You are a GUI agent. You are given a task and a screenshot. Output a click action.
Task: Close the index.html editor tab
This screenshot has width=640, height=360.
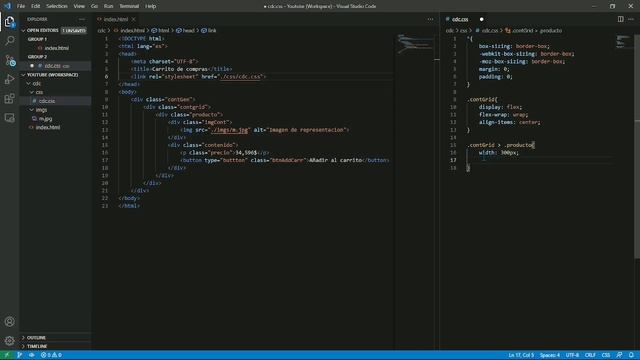(x=133, y=19)
